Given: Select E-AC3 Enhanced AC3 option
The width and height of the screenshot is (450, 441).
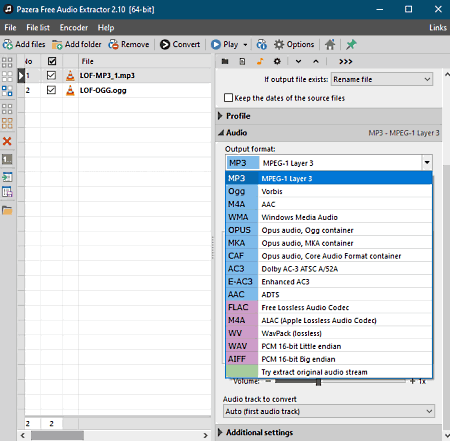Looking at the screenshot, I should point(329,282).
